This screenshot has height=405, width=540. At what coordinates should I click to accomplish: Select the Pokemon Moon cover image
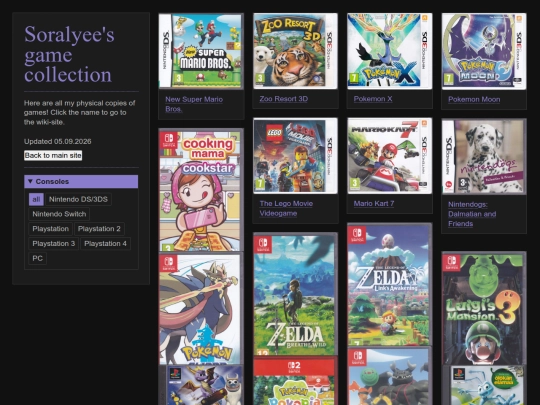click(484, 51)
